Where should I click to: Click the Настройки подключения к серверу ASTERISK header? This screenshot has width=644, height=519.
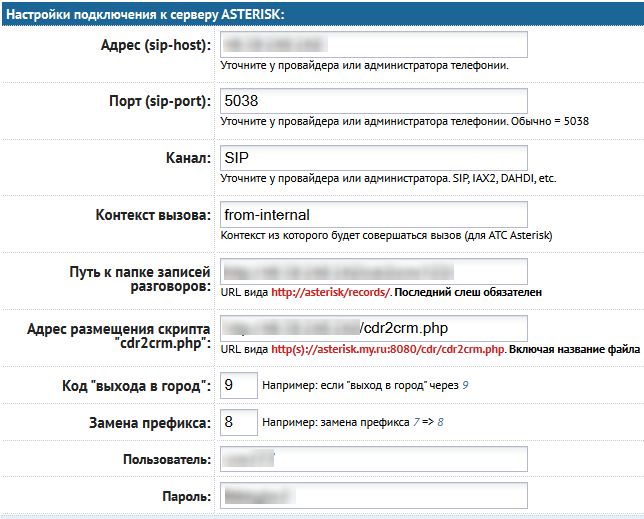coord(145,14)
